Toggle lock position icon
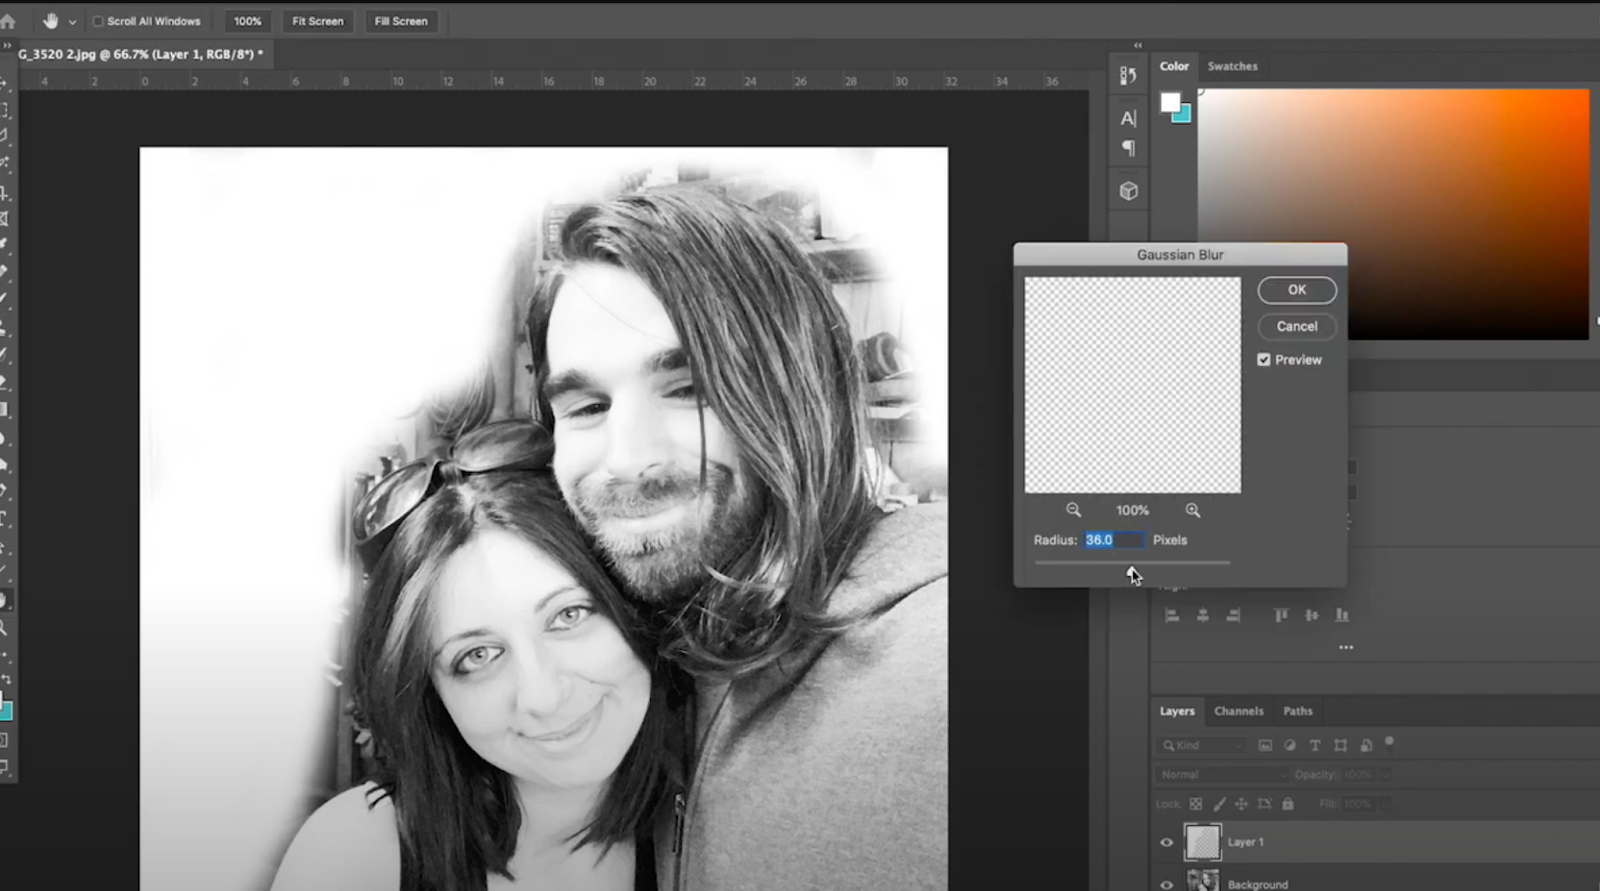1600x891 pixels. (x=1241, y=803)
